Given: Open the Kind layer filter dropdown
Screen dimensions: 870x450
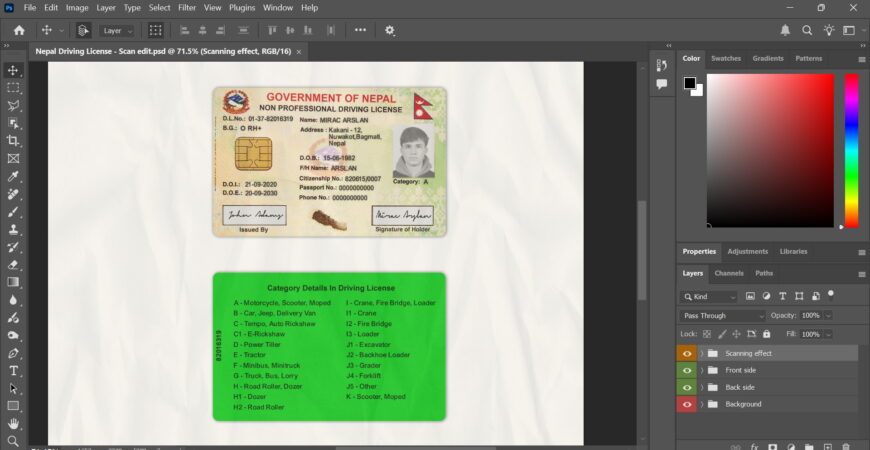Looking at the screenshot, I should (709, 297).
